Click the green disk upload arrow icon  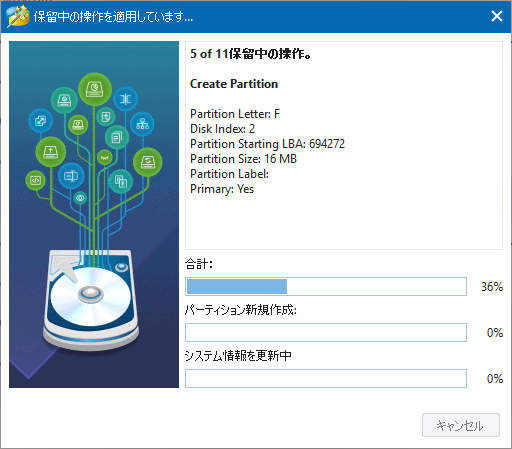51,152
